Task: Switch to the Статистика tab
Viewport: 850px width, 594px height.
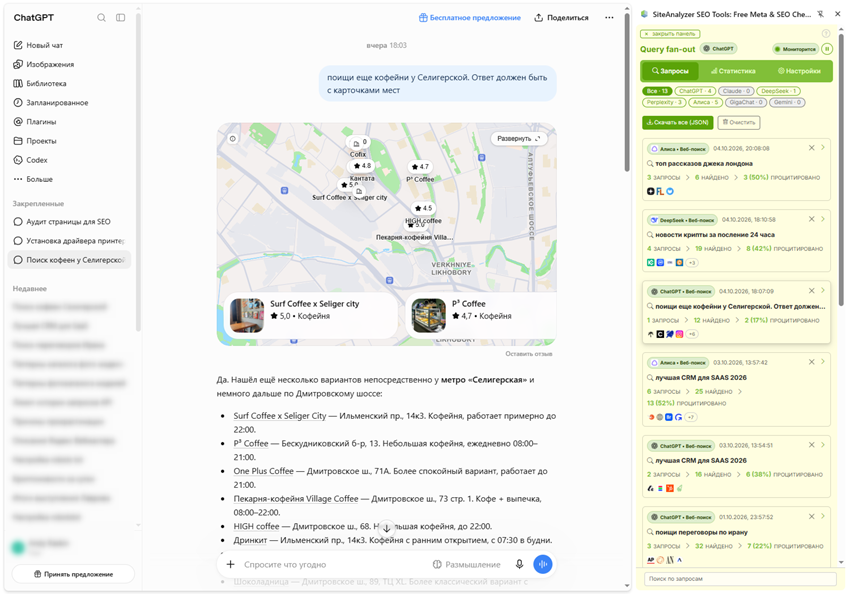Action: coord(733,71)
